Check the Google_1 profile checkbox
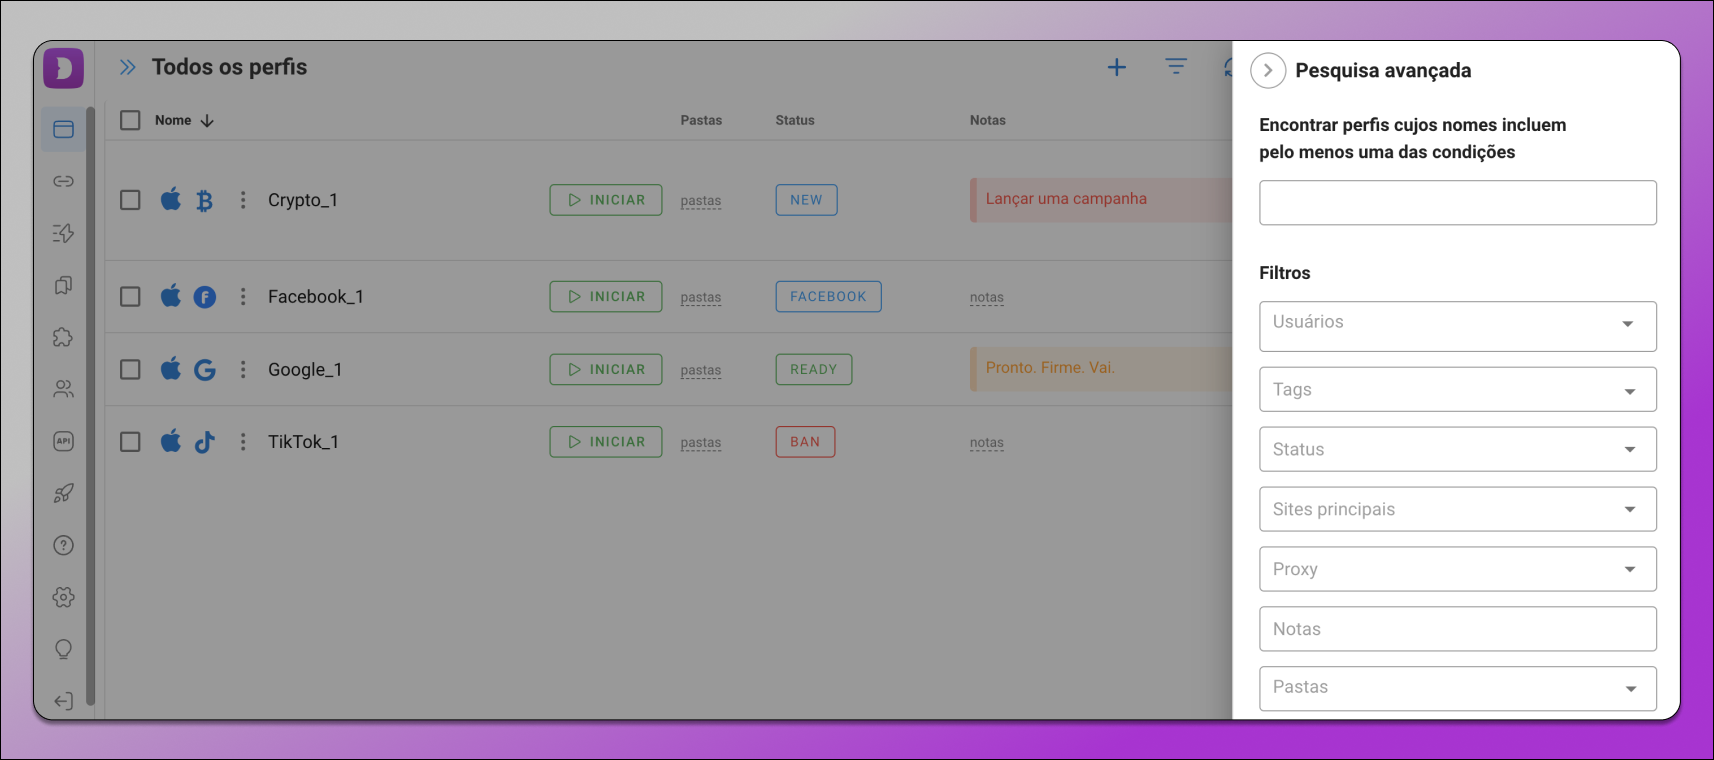The image size is (1714, 760). pos(130,369)
